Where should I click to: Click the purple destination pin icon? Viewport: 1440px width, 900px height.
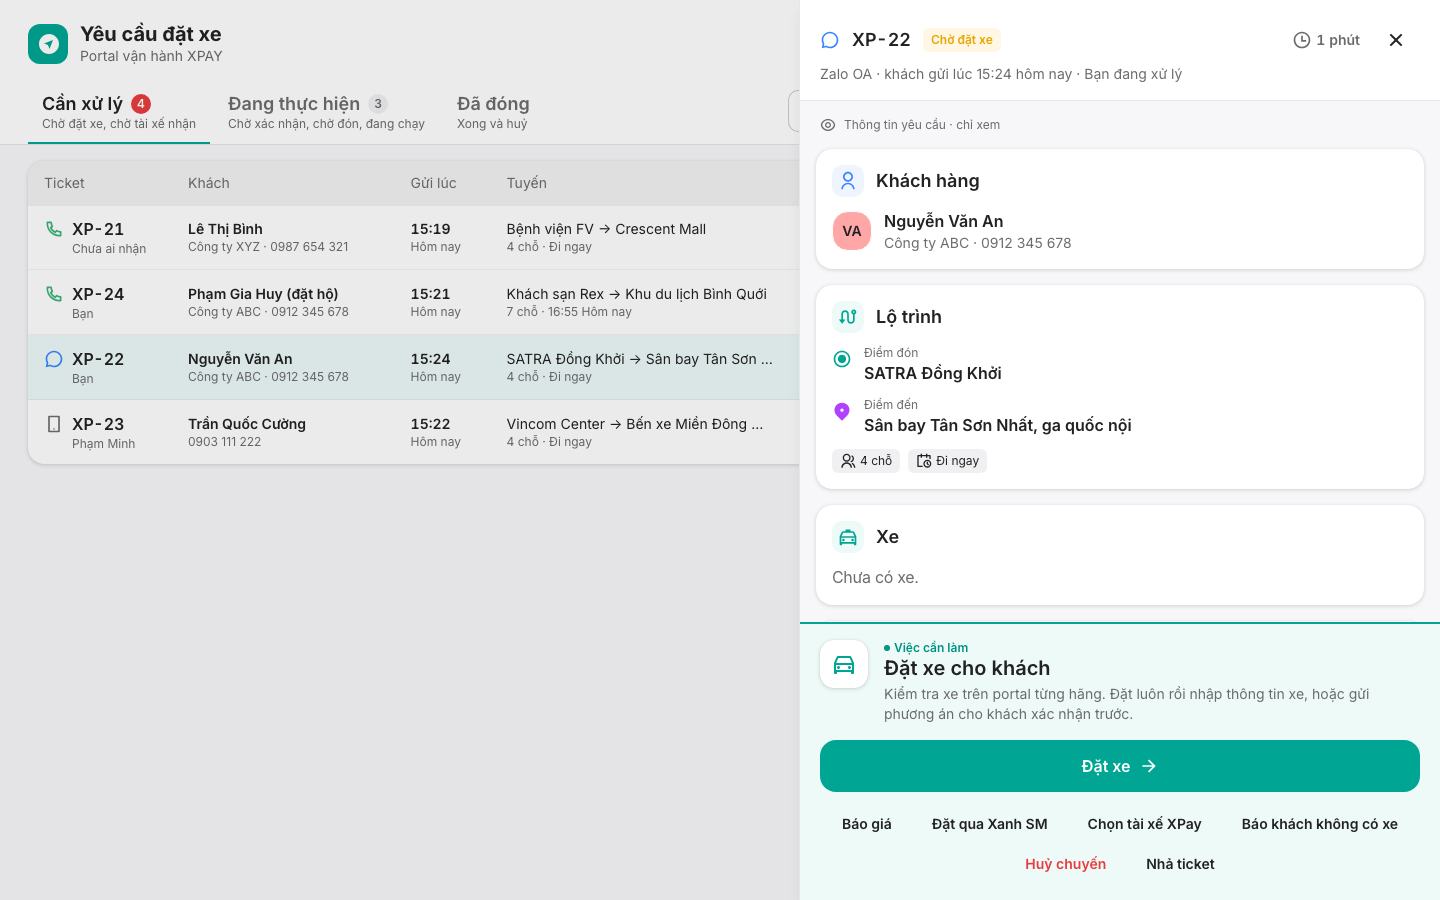coord(842,411)
